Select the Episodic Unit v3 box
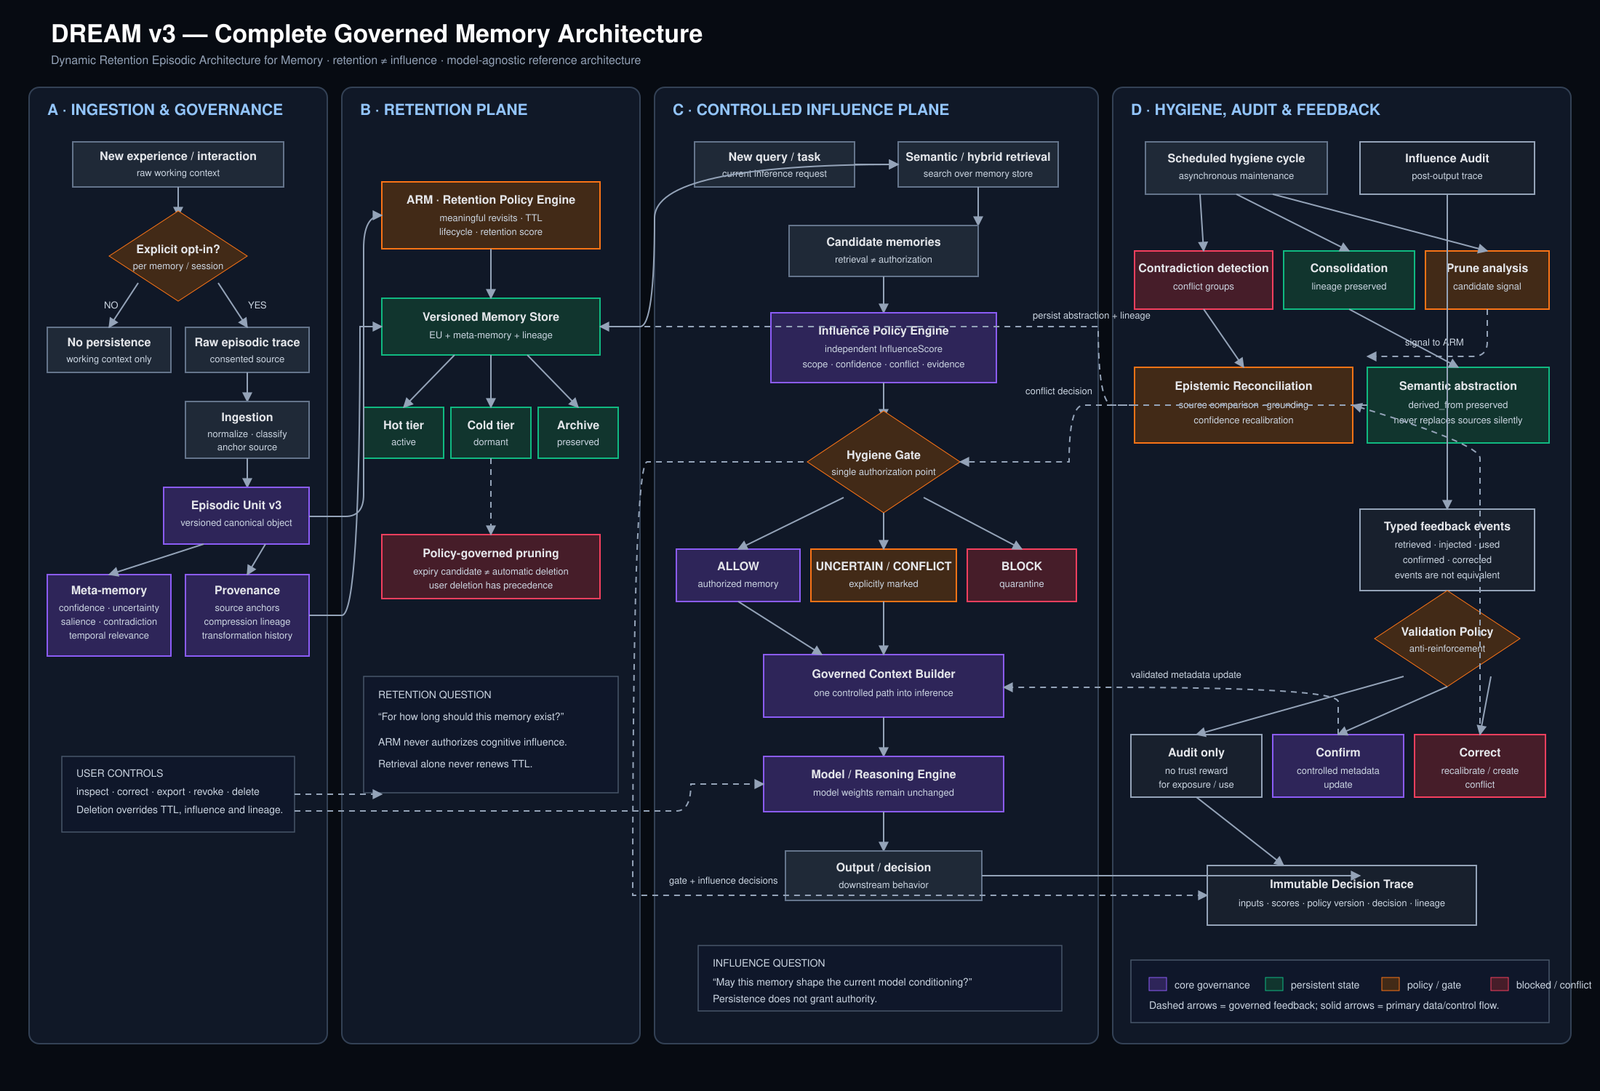1600x1091 pixels. click(x=236, y=516)
